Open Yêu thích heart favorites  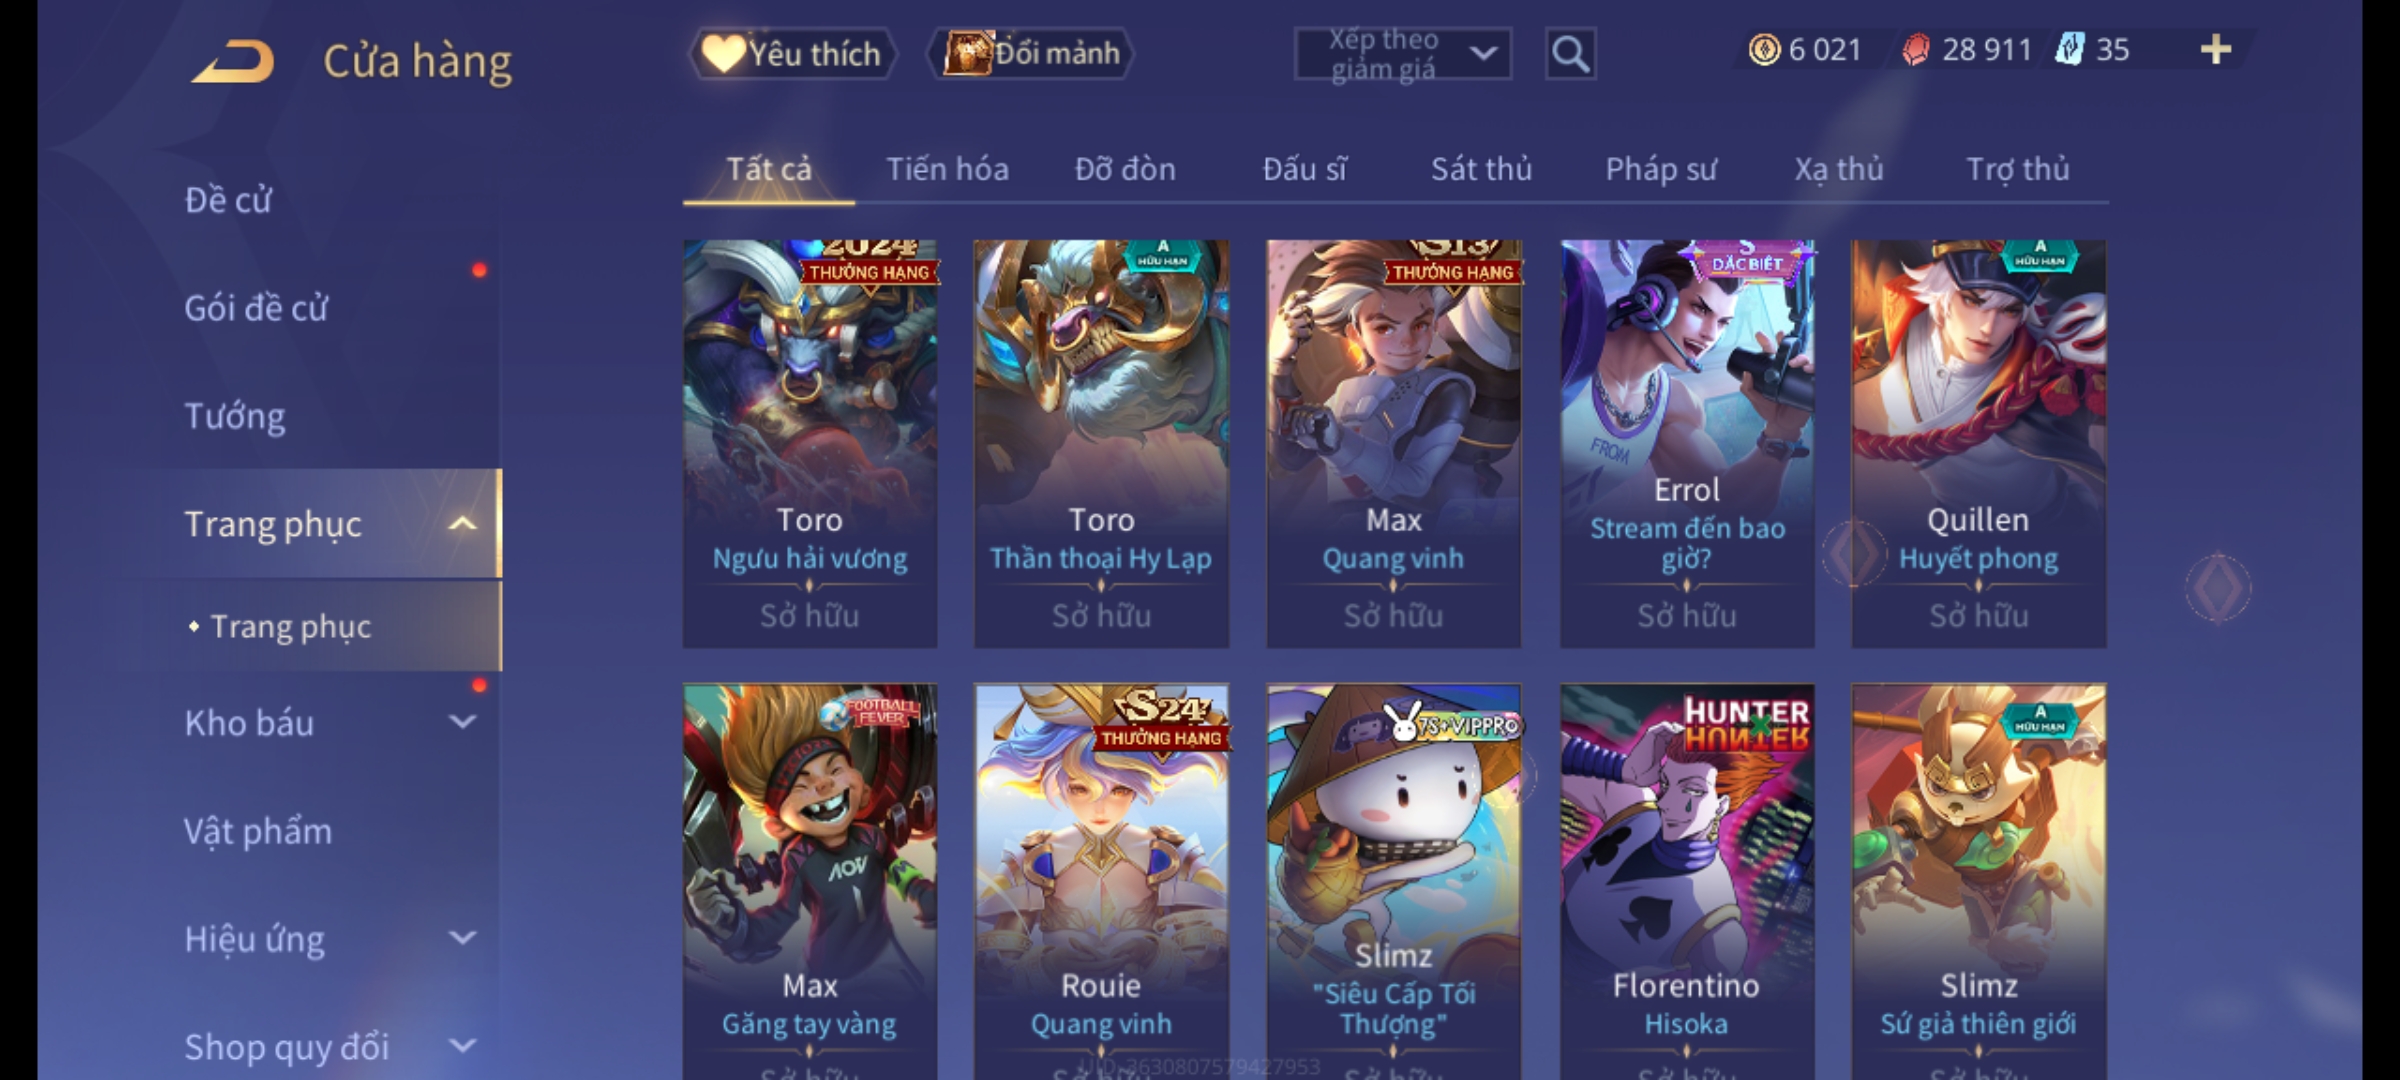[x=792, y=53]
